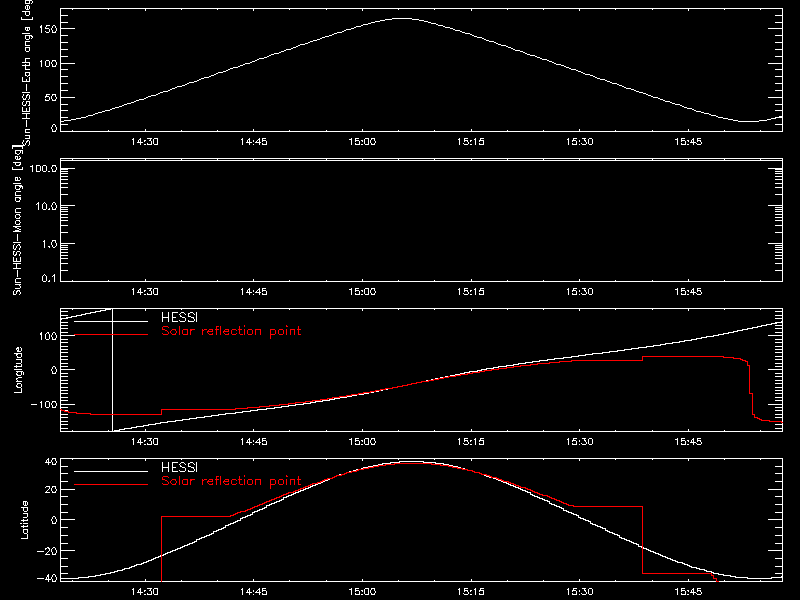
Task: Click 15:00 time label under Moon angle plot
Action: 362,292
